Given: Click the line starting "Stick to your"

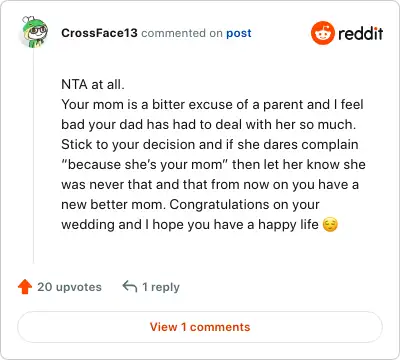Looking at the screenshot, I should (x=210, y=145).
